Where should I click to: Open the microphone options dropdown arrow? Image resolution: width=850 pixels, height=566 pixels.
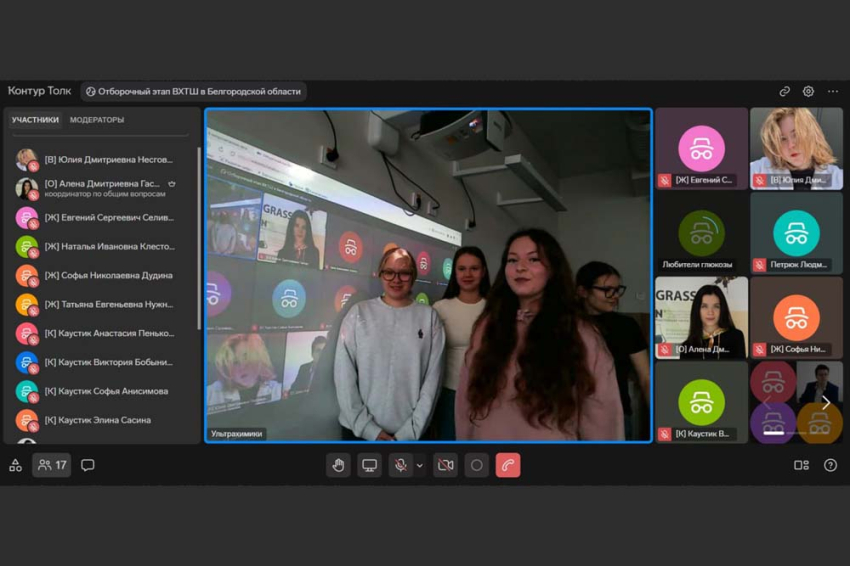pyautogui.click(x=420, y=465)
